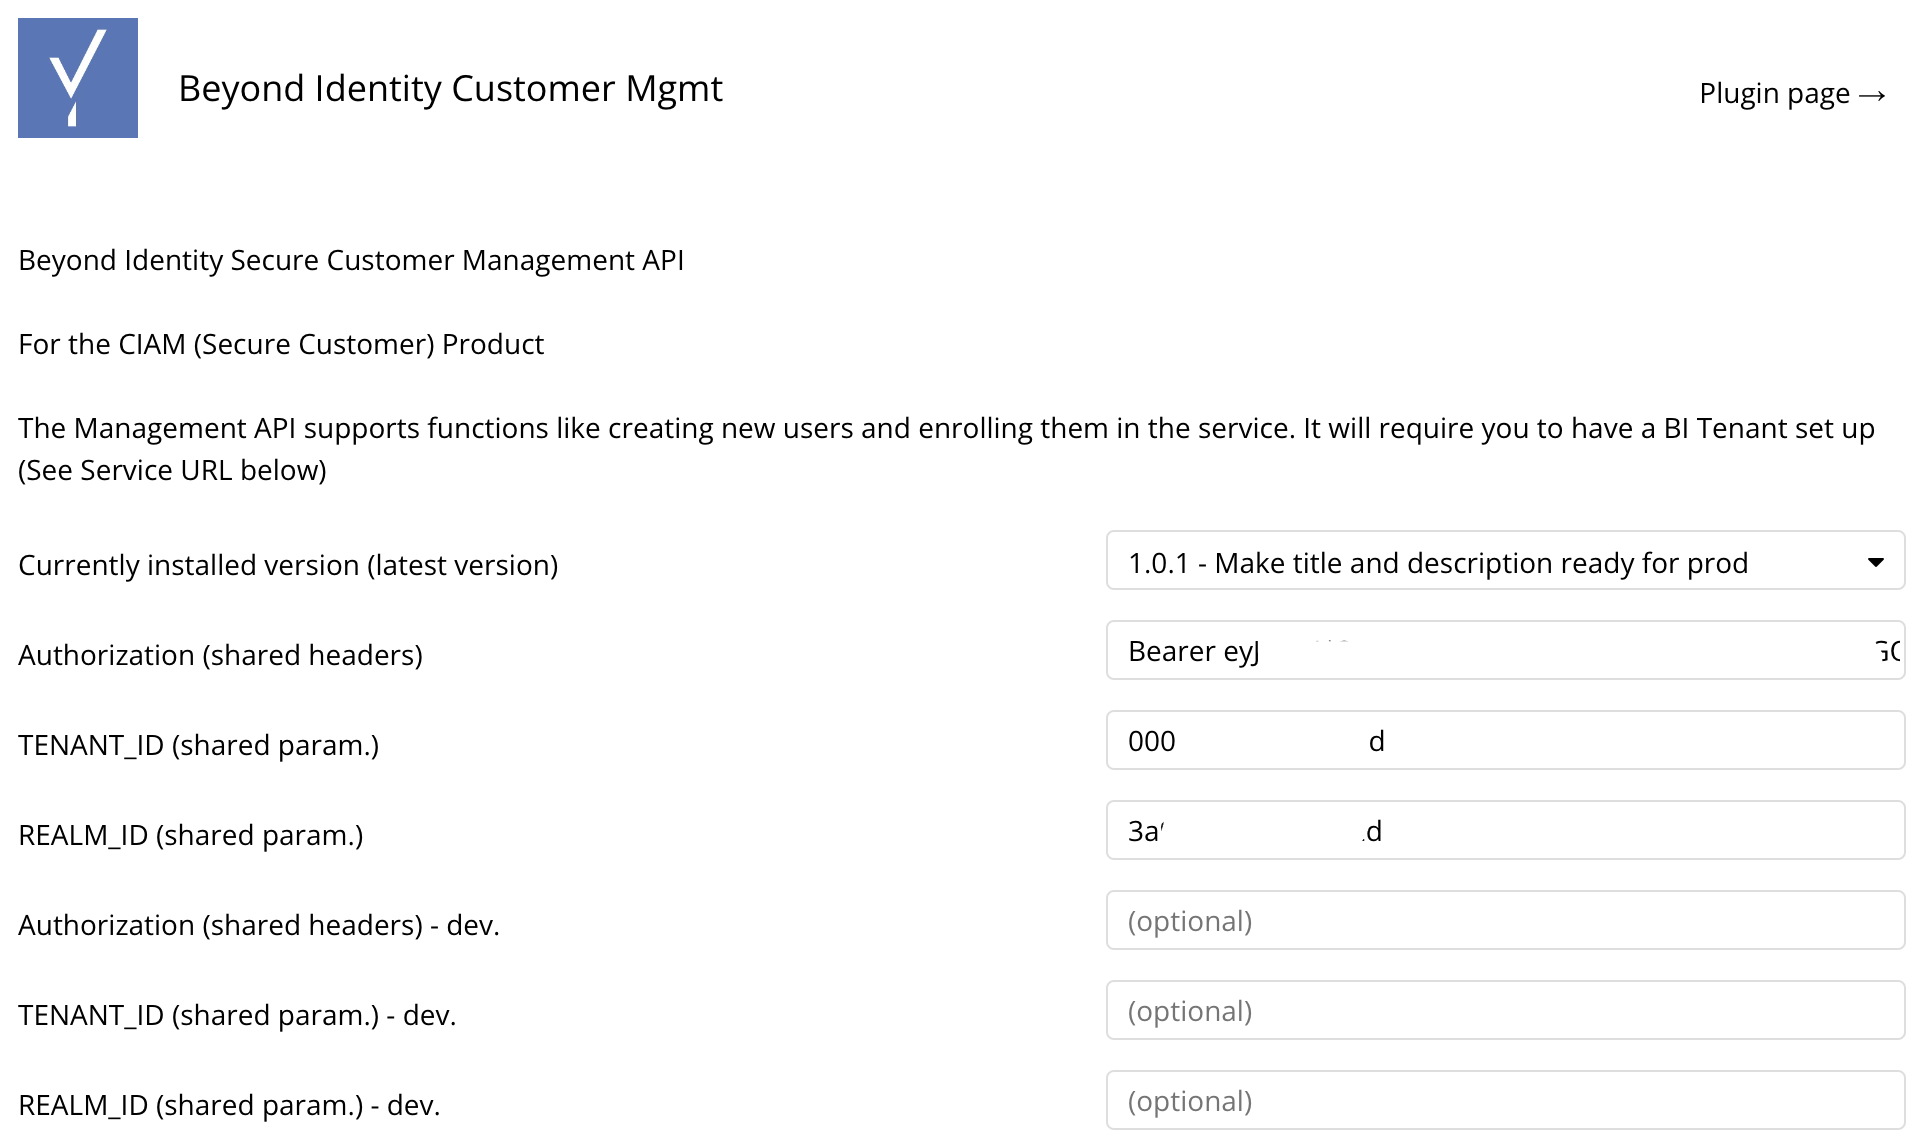Click the Authorization shared headers Bearer field

pos(1505,651)
